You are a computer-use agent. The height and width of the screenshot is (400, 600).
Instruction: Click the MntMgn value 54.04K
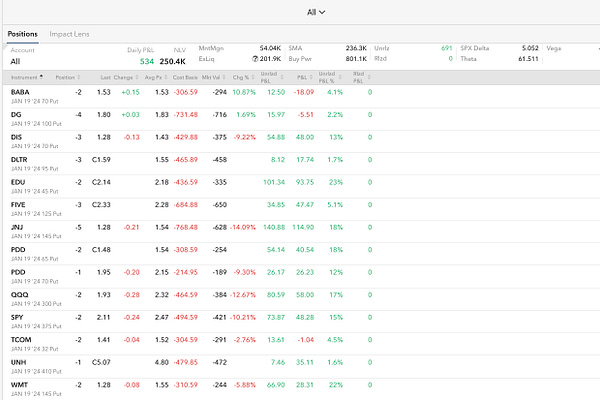(x=270, y=48)
